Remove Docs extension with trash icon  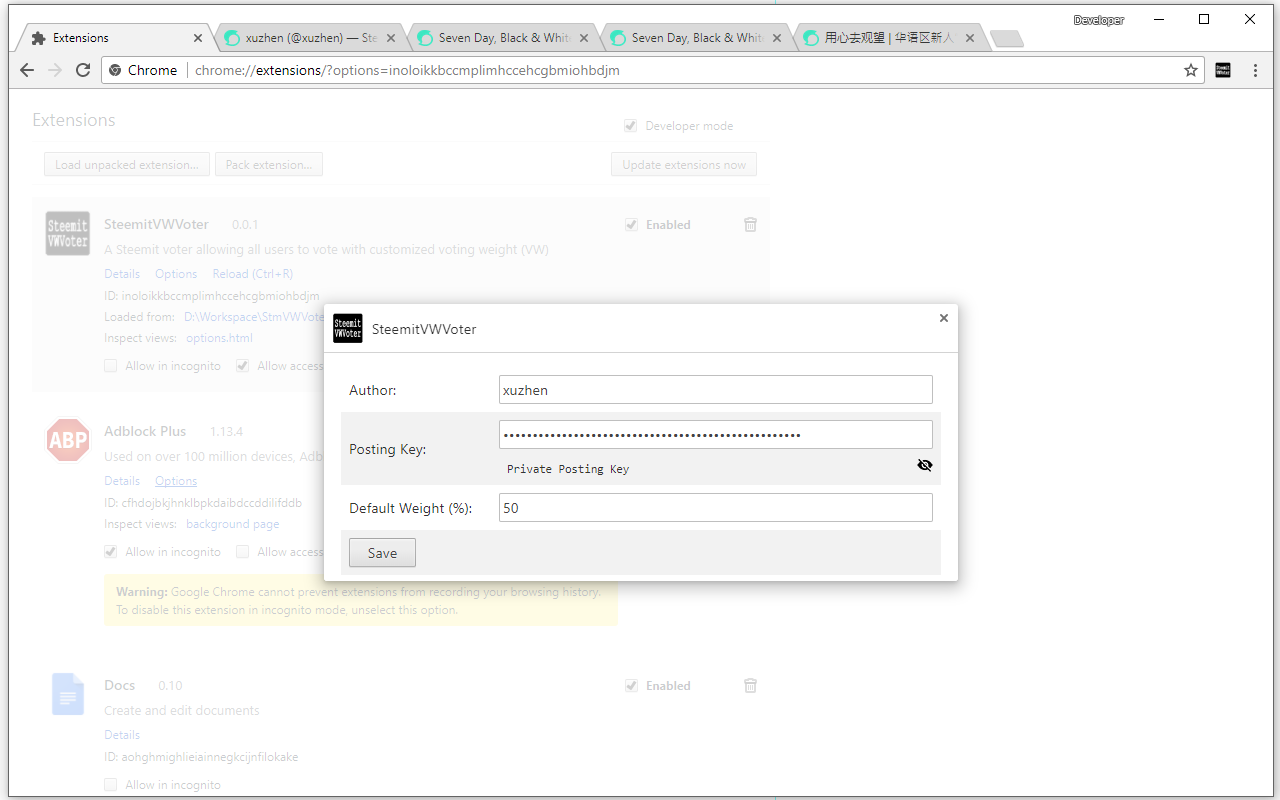tap(750, 686)
